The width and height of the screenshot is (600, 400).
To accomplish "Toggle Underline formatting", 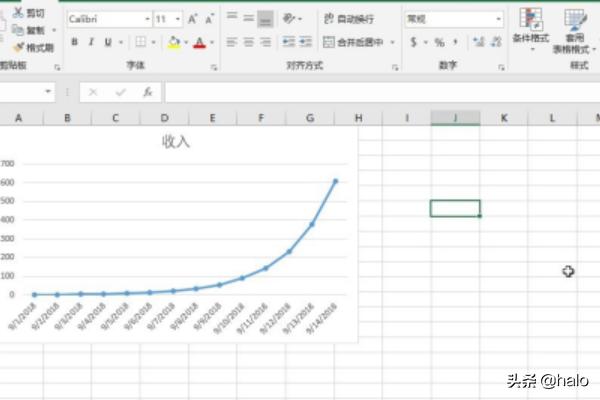I will 108,42.
